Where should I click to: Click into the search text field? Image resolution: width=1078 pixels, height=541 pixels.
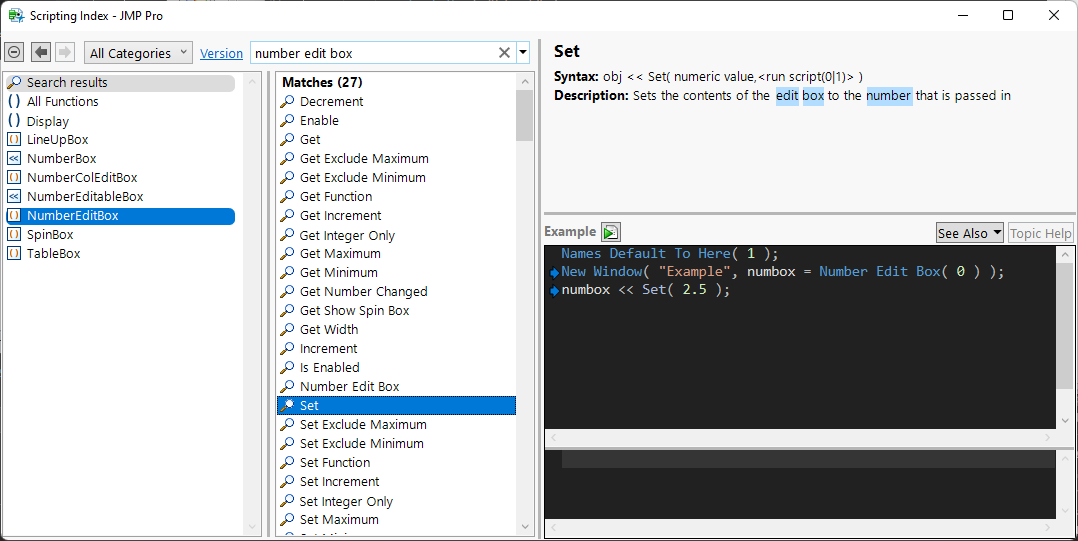coord(372,53)
